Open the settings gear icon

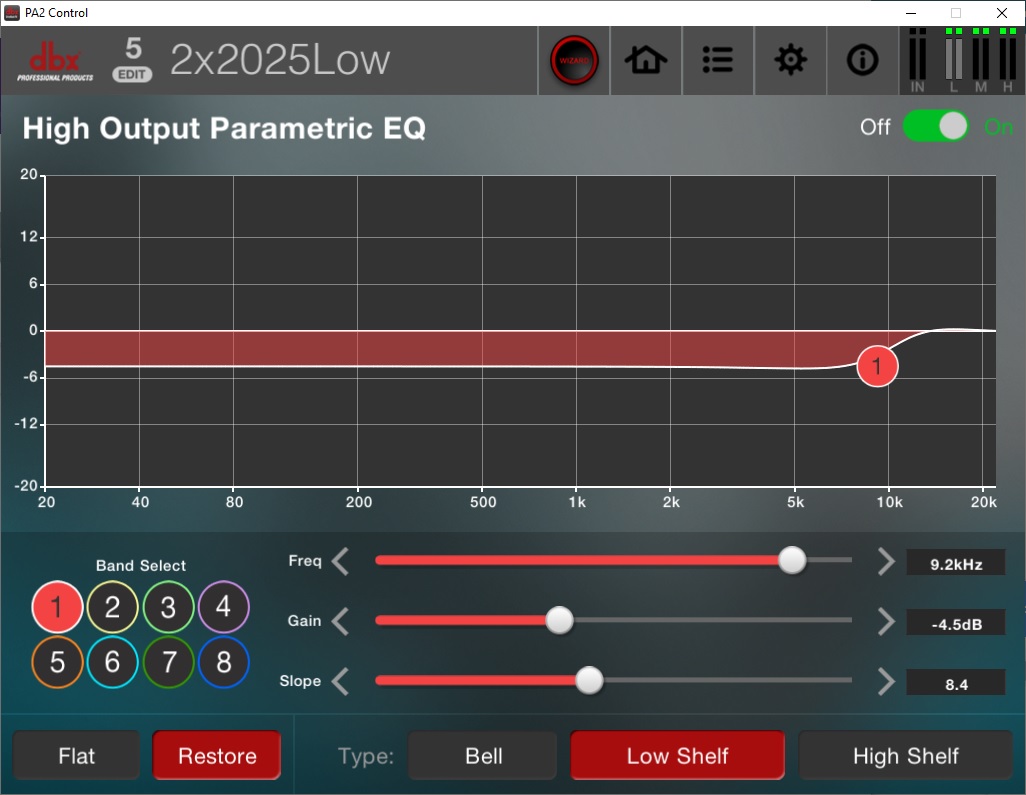[x=790, y=60]
